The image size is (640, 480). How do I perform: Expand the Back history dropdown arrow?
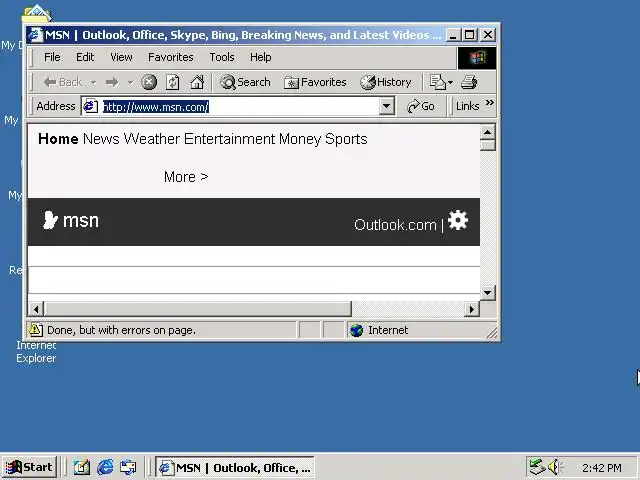(x=93, y=83)
